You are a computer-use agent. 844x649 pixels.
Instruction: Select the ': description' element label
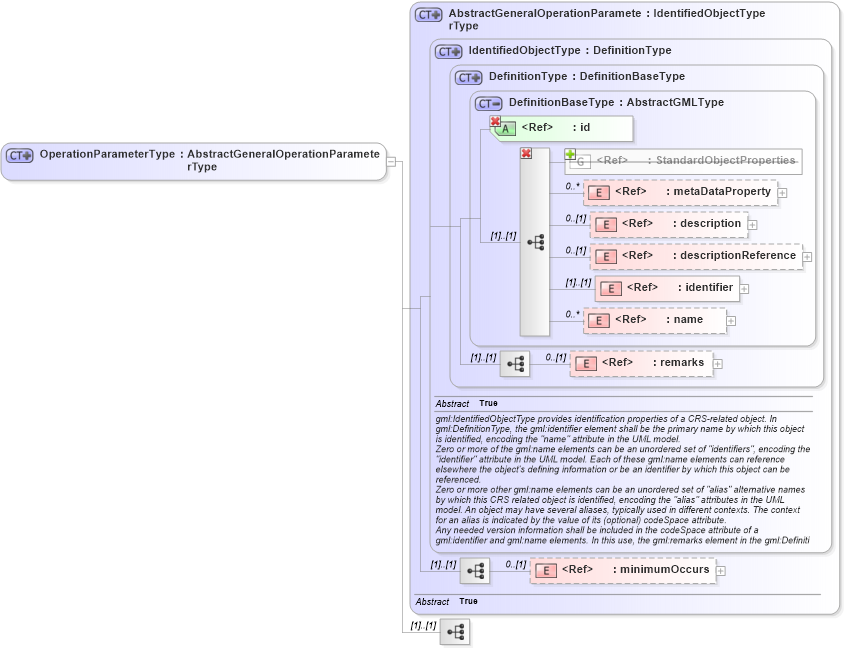pyautogui.click(x=707, y=223)
